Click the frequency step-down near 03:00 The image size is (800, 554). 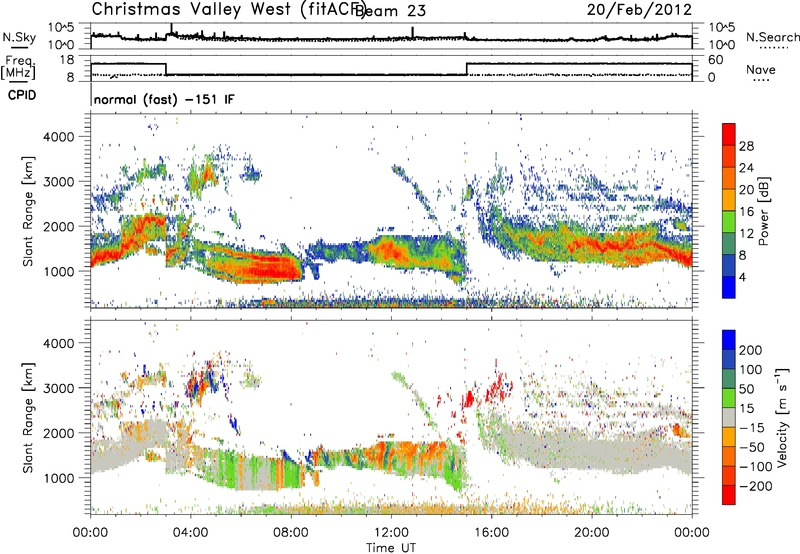[x=166, y=69]
